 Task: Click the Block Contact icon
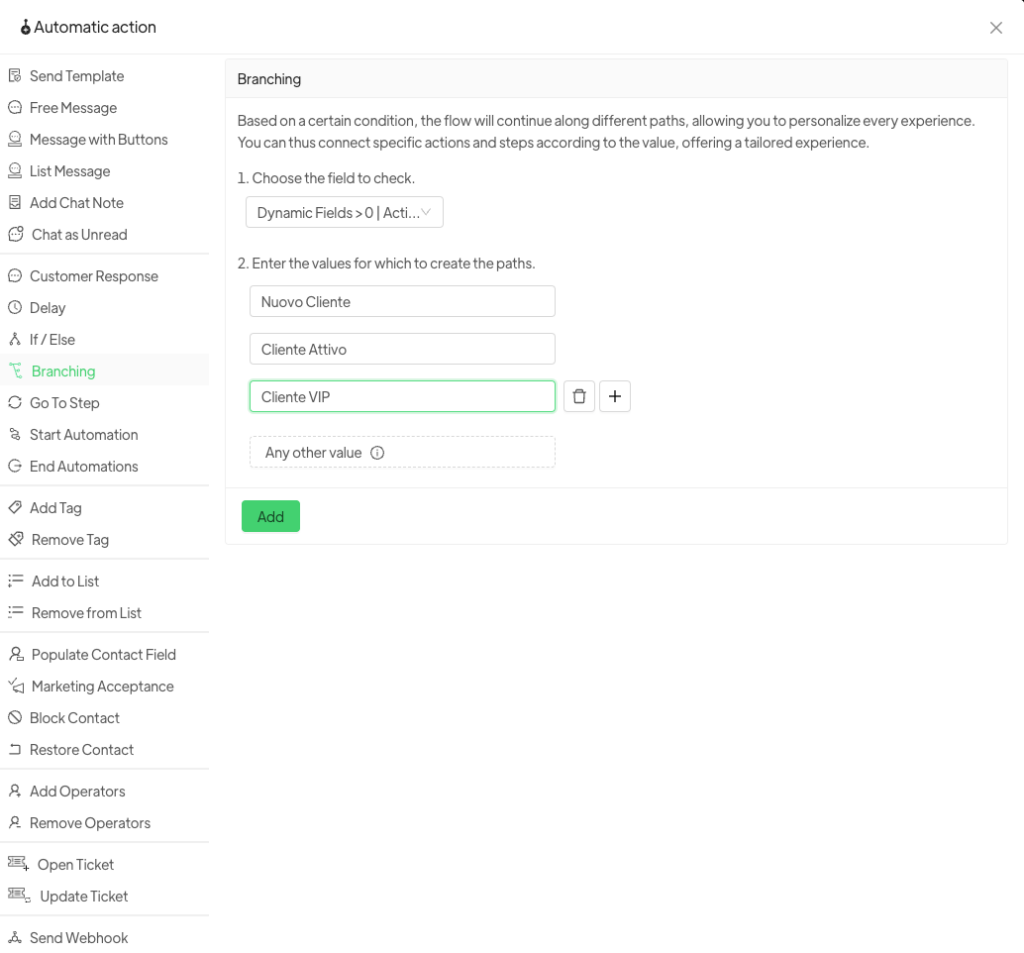(x=15, y=718)
